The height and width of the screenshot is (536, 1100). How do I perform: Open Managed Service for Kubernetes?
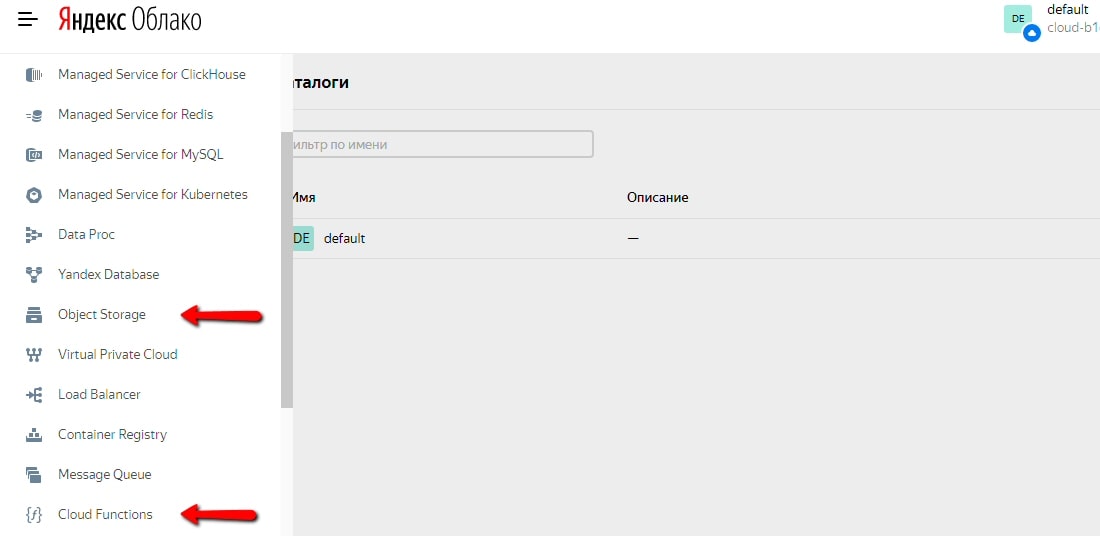pos(153,194)
